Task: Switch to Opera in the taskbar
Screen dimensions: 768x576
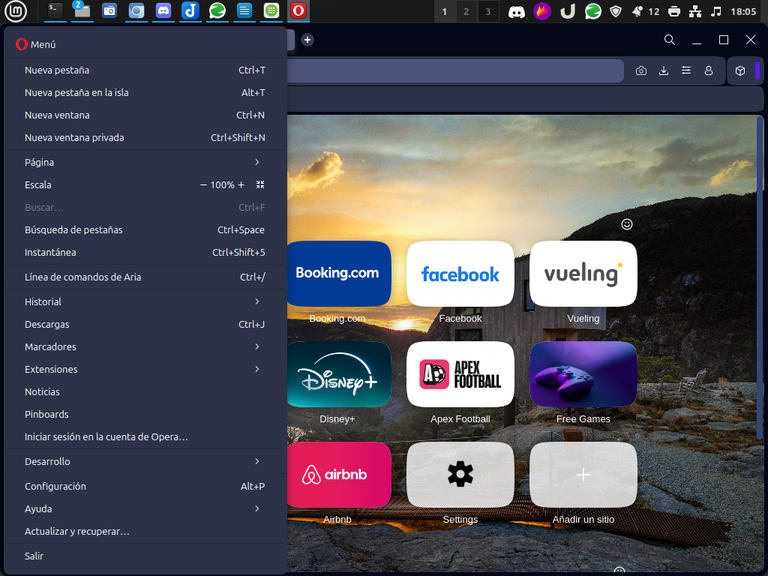Action: 298,11
